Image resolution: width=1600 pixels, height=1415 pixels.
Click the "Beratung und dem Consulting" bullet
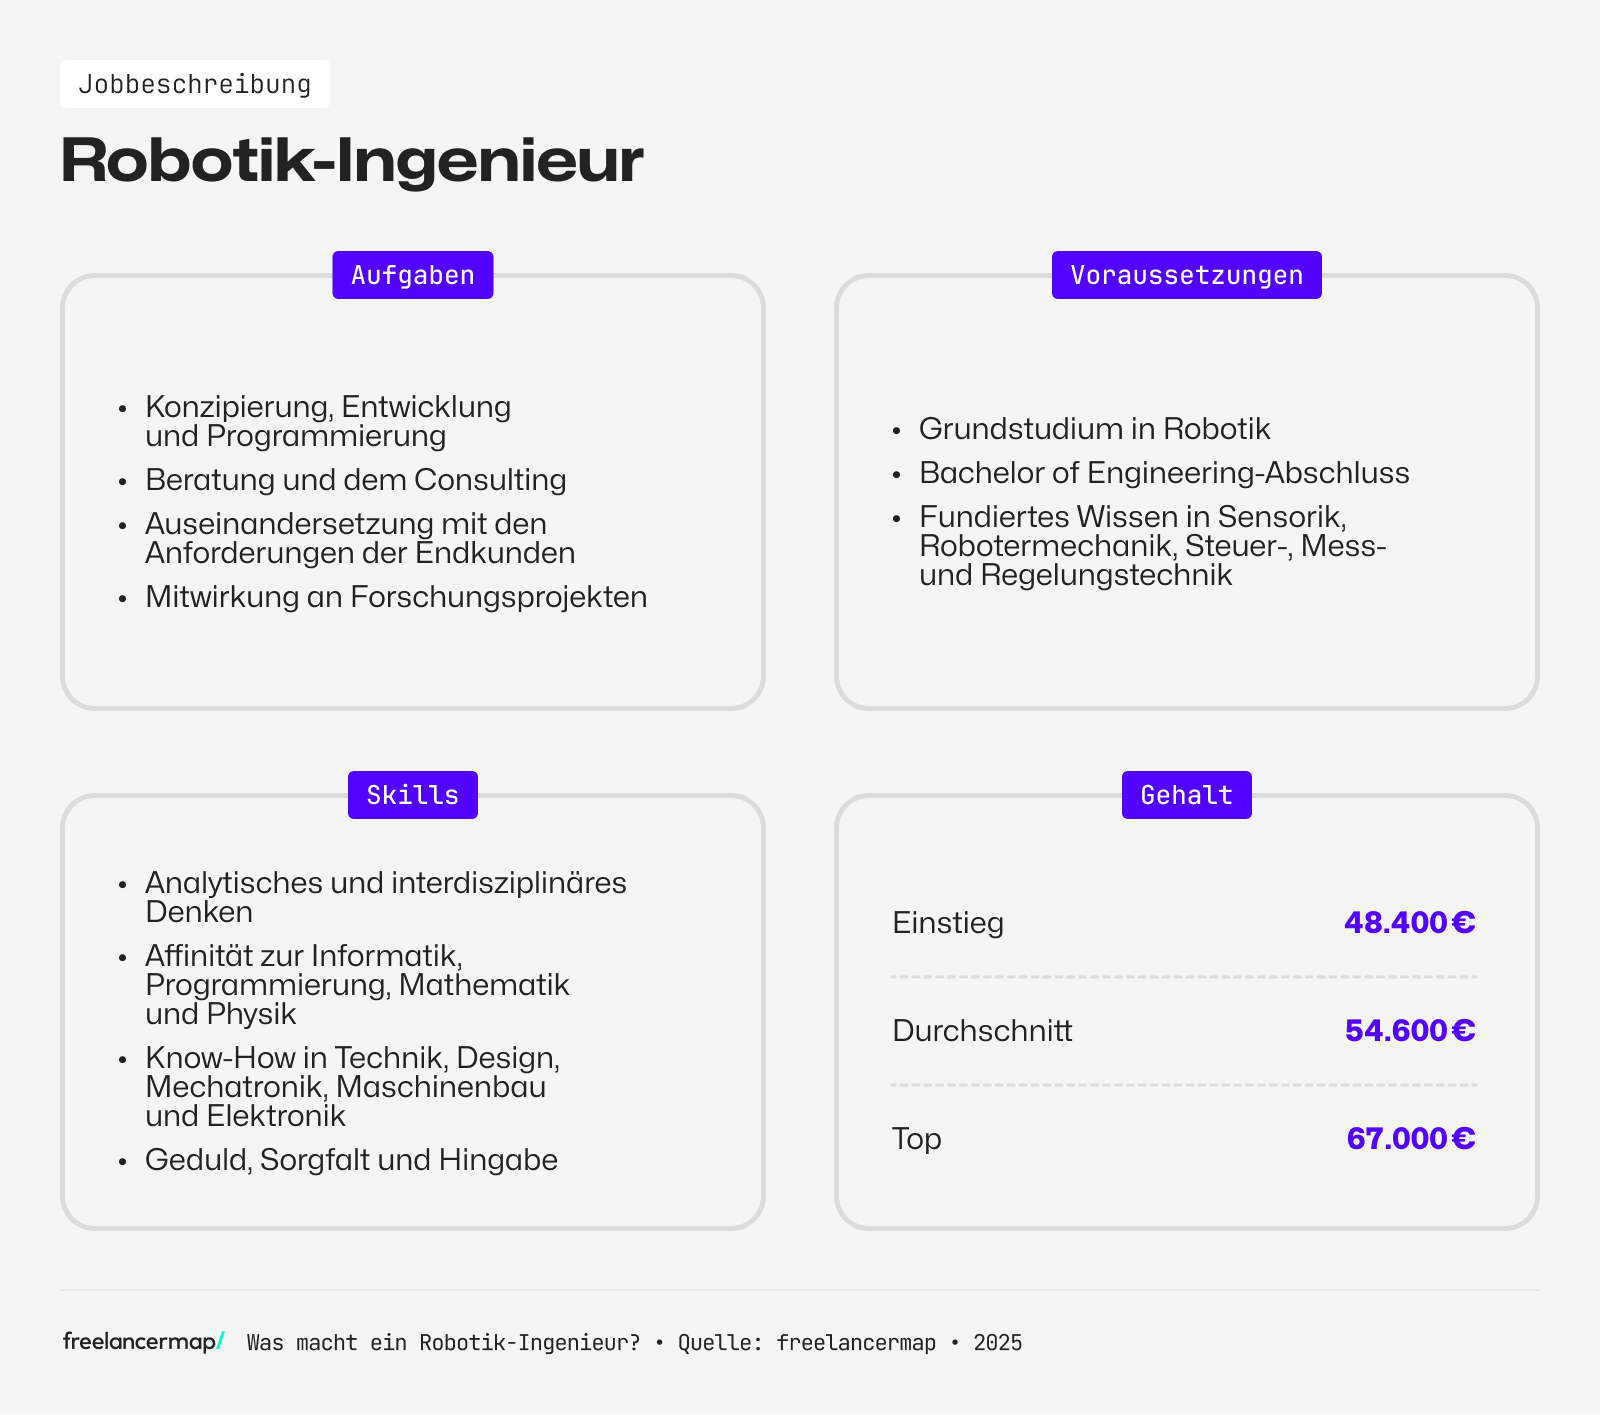coord(356,480)
